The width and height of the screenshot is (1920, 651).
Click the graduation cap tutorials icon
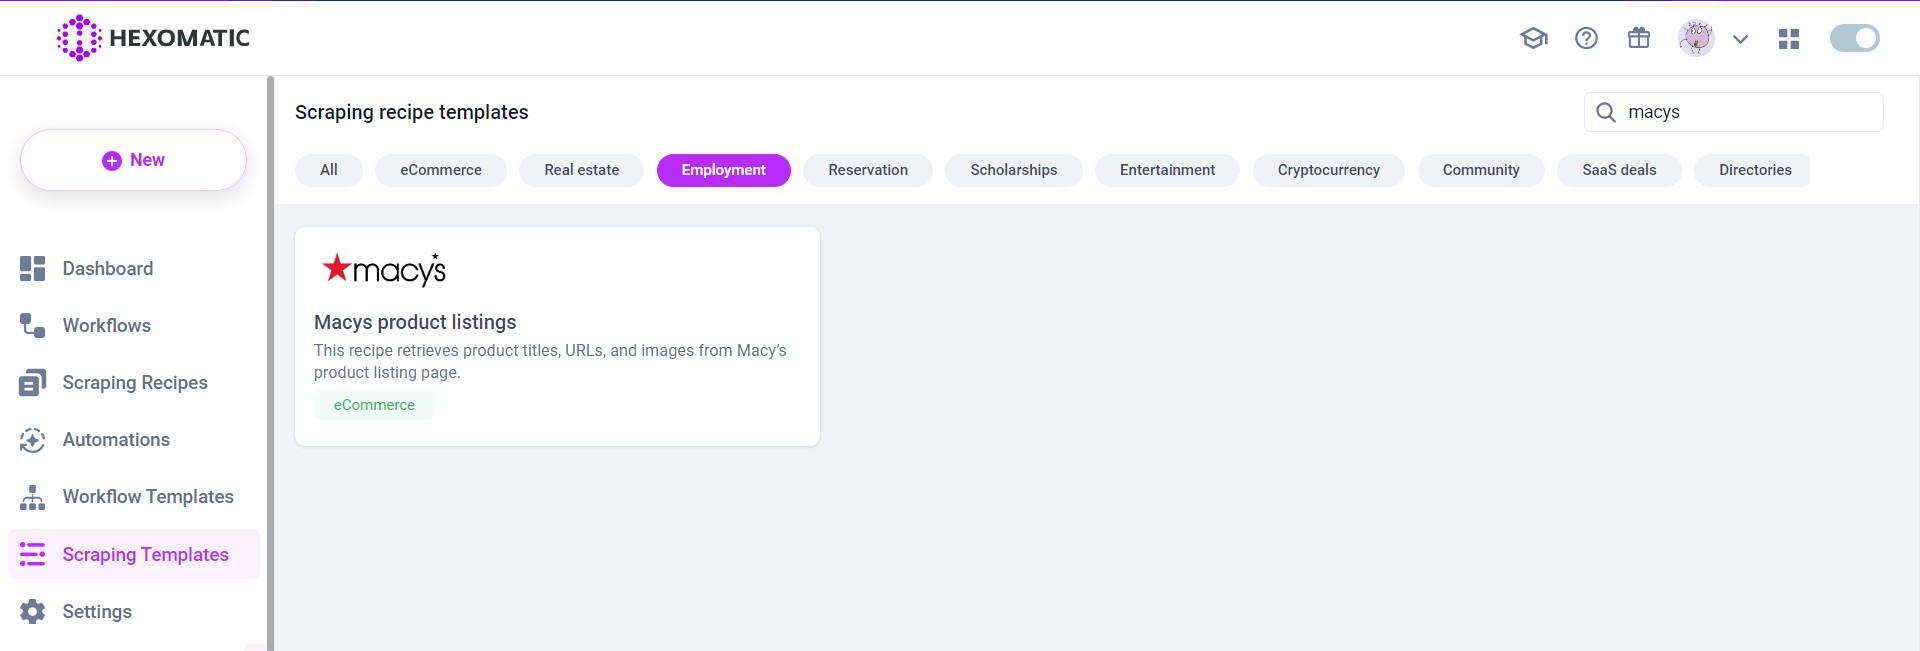pyautogui.click(x=1533, y=38)
